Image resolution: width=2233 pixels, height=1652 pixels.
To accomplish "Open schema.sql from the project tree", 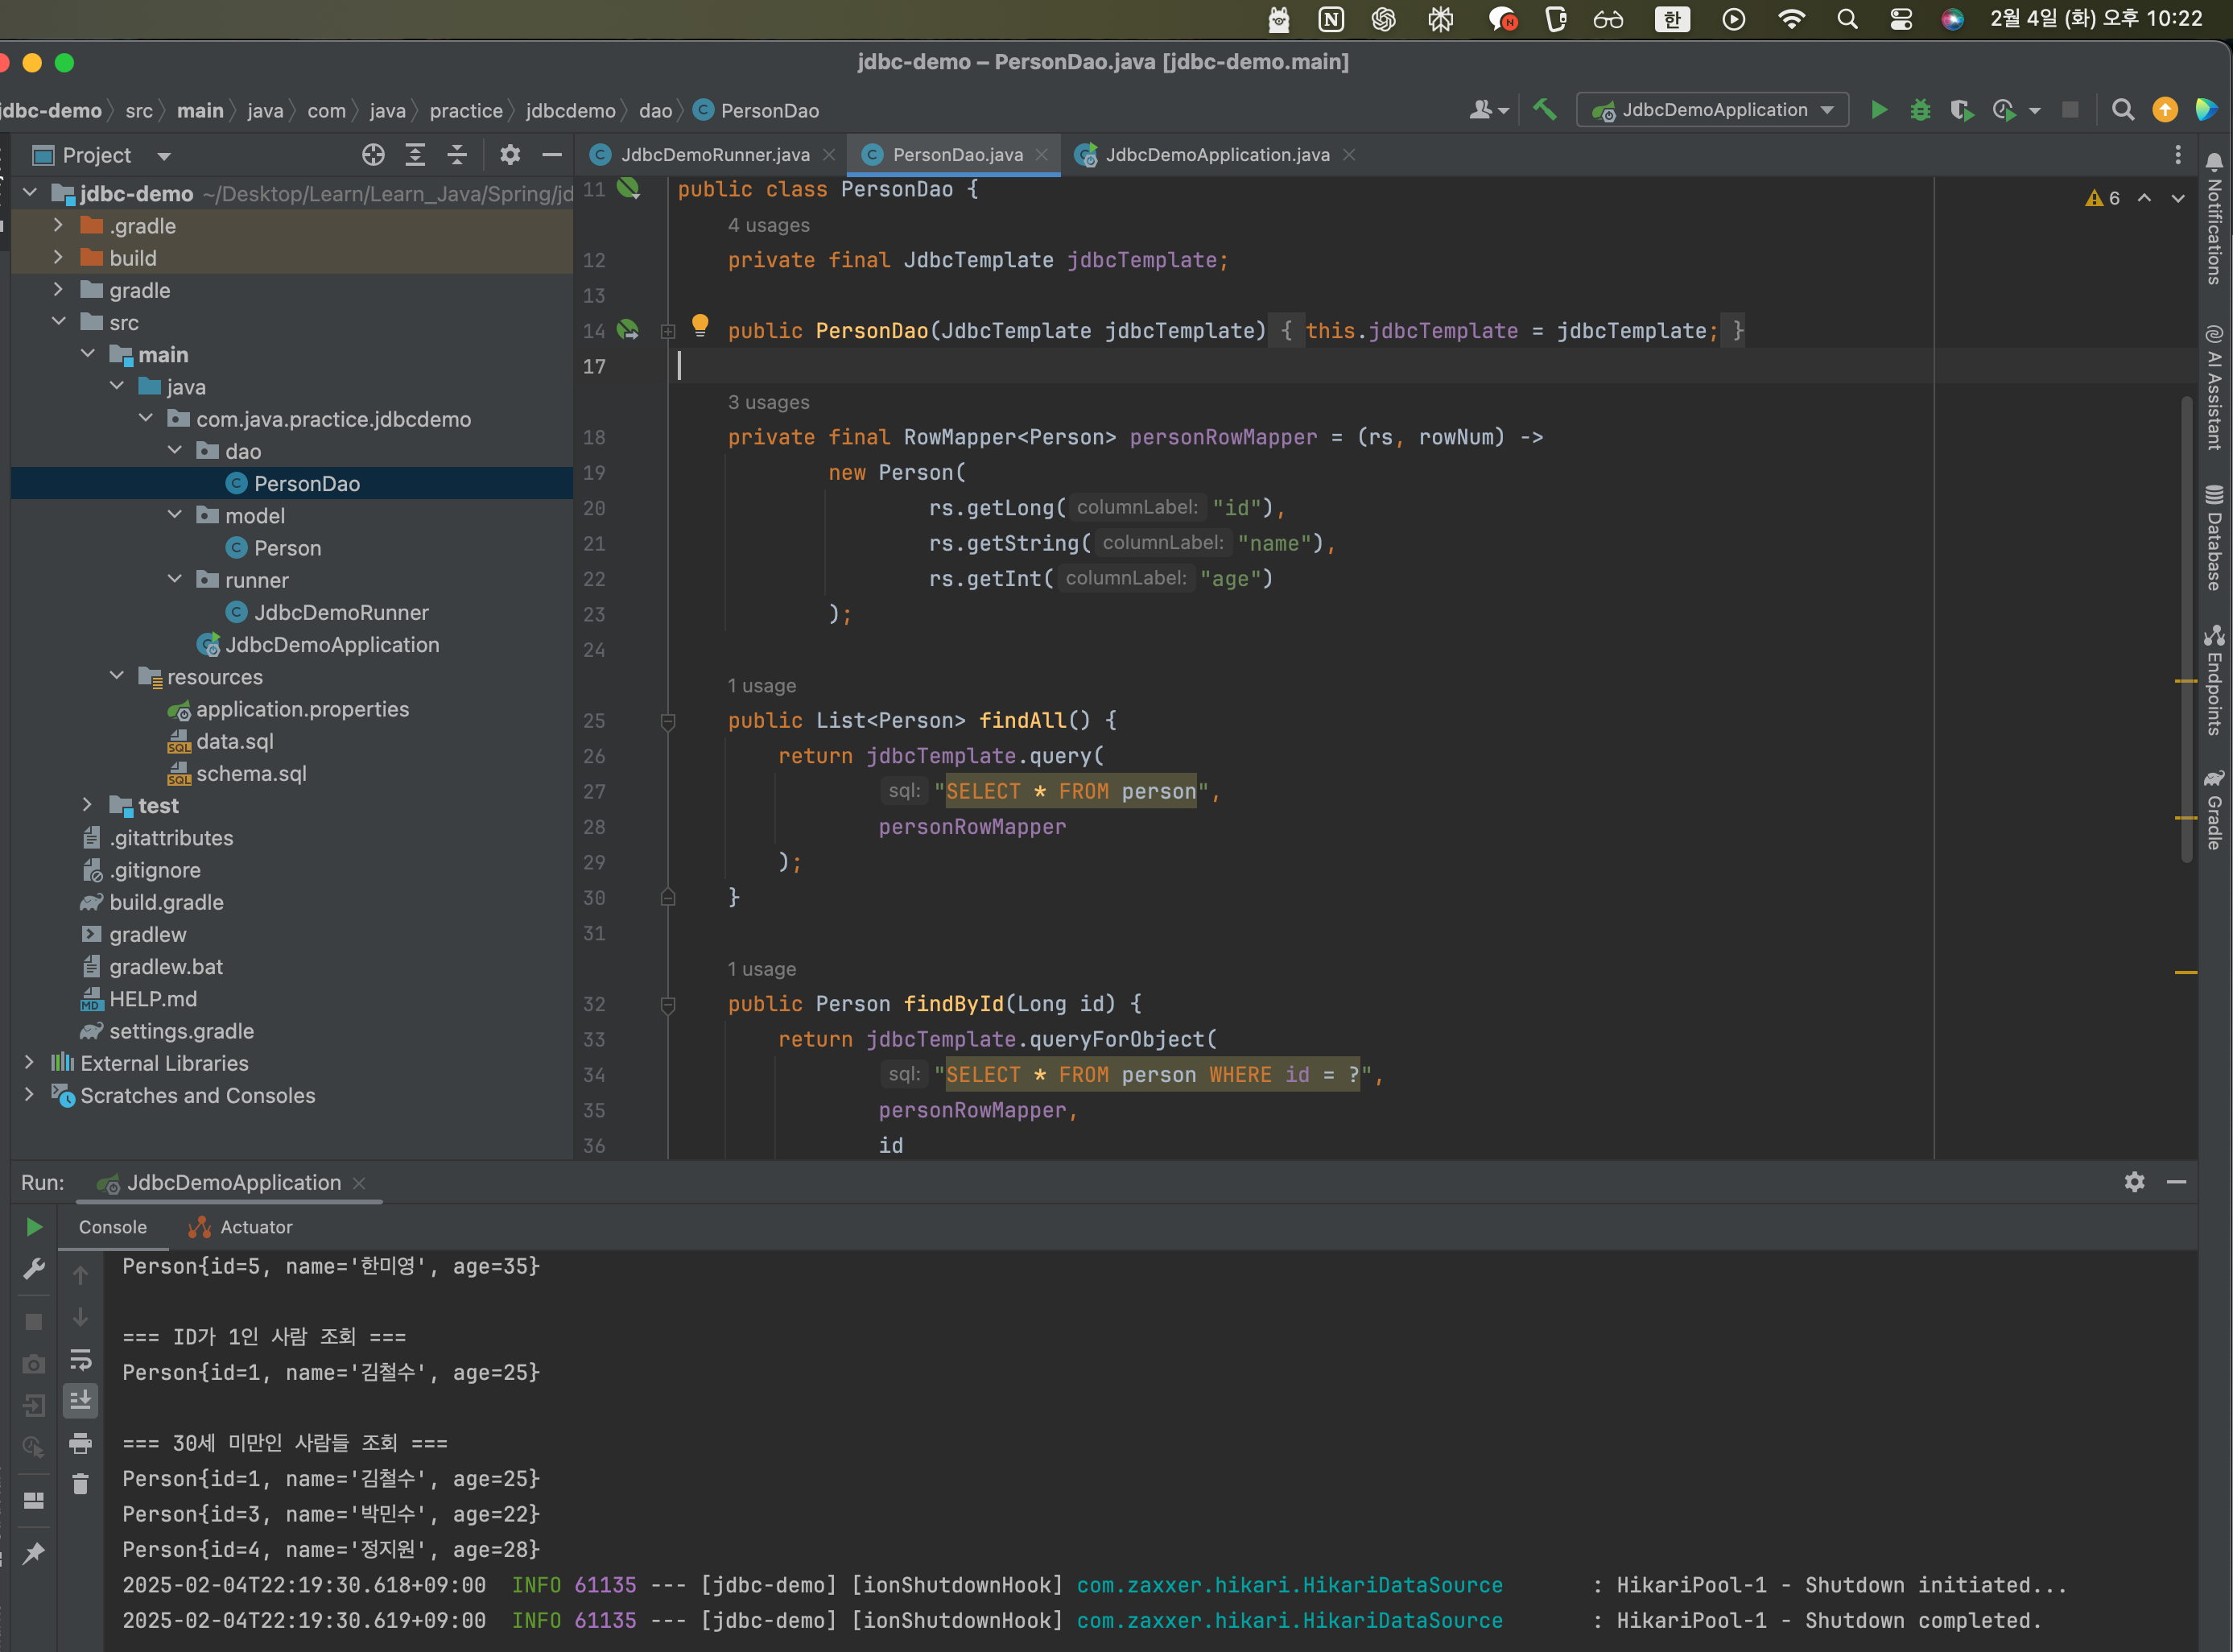I will tap(250, 773).
